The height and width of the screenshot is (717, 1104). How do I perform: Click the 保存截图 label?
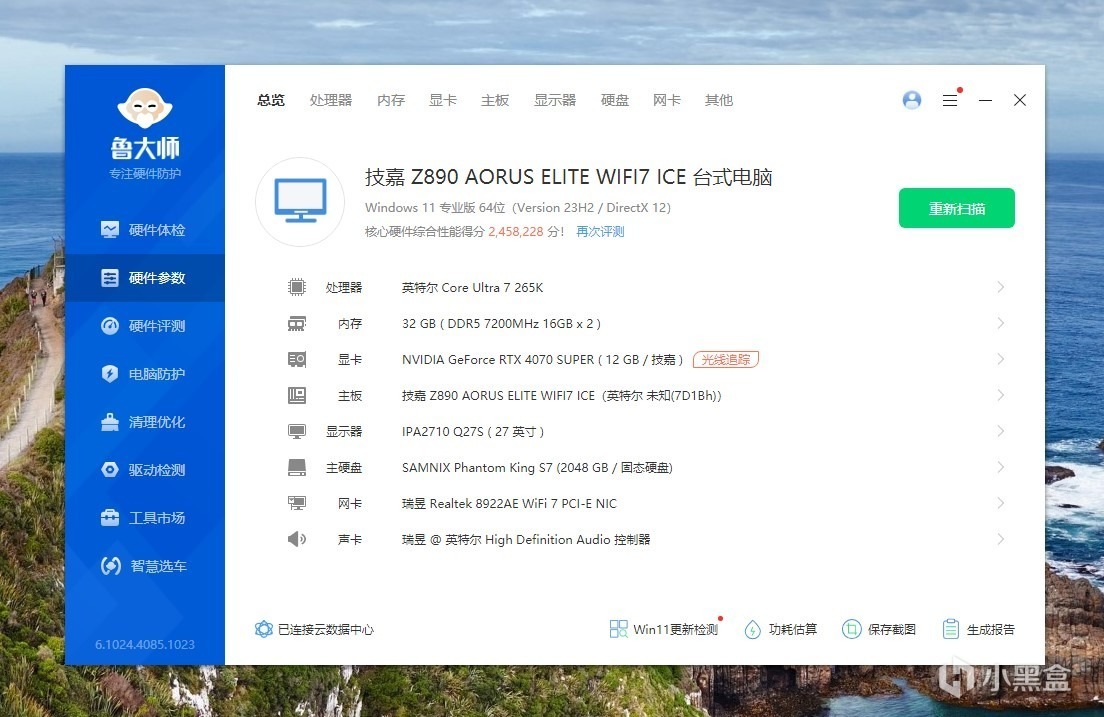(x=892, y=629)
